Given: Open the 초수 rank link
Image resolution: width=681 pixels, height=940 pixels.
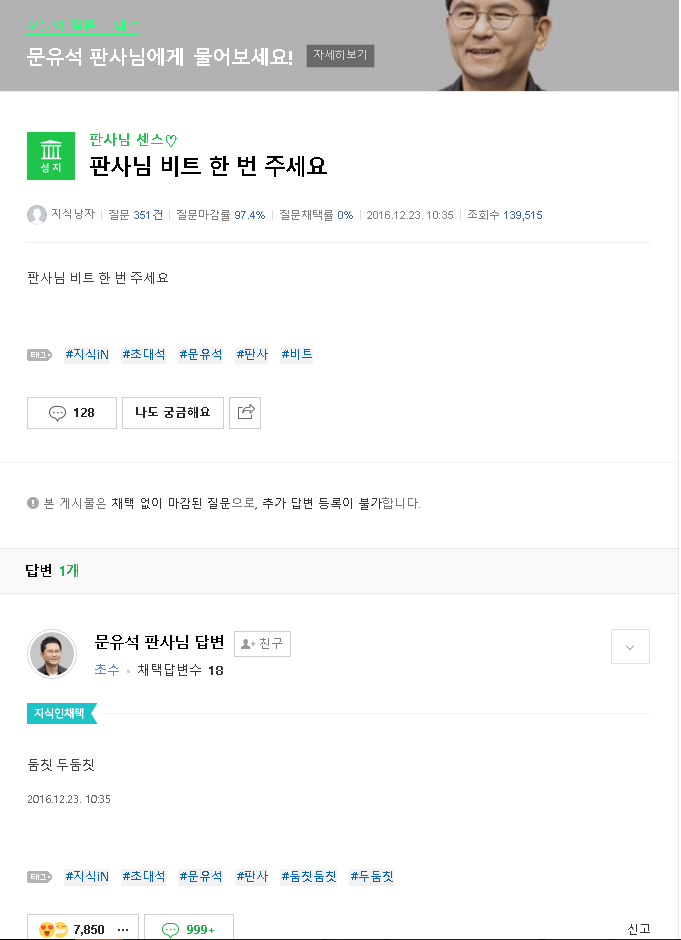Looking at the screenshot, I should click(x=107, y=670).
